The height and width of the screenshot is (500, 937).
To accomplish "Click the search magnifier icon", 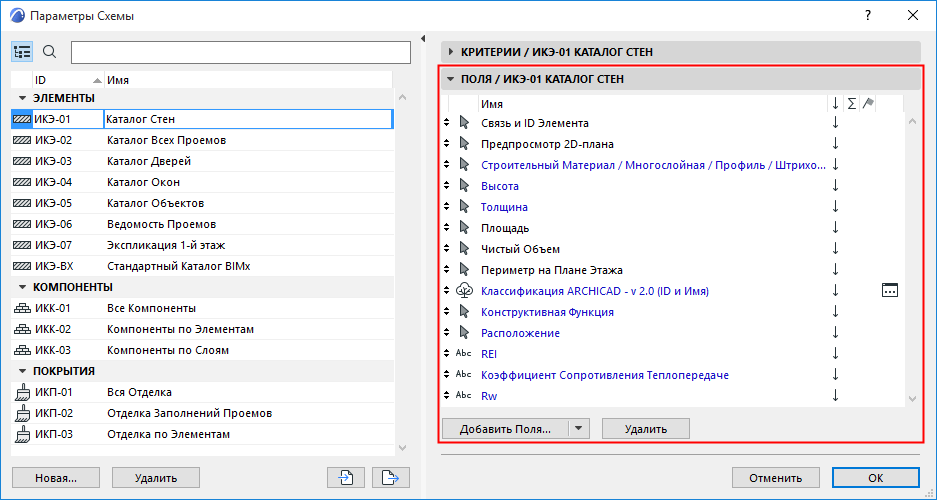I will [x=50, y=52].
